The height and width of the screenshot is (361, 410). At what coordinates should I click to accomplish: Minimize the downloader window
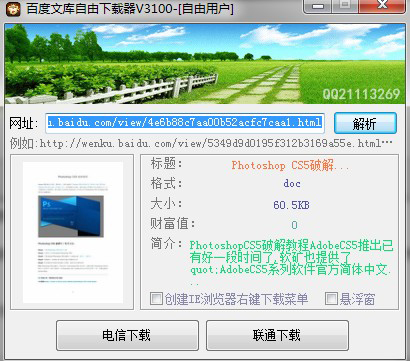point(318,6)
